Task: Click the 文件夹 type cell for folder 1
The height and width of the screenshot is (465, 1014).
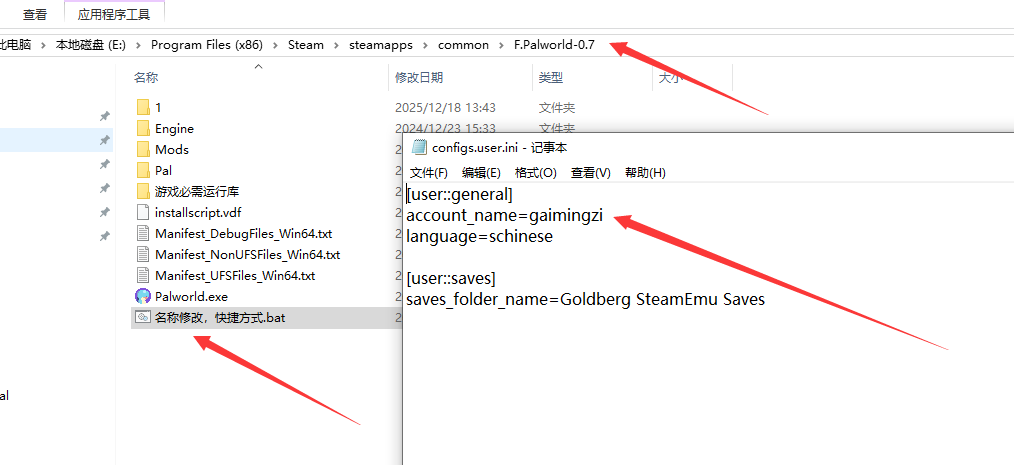Action: tap(557, 107)
